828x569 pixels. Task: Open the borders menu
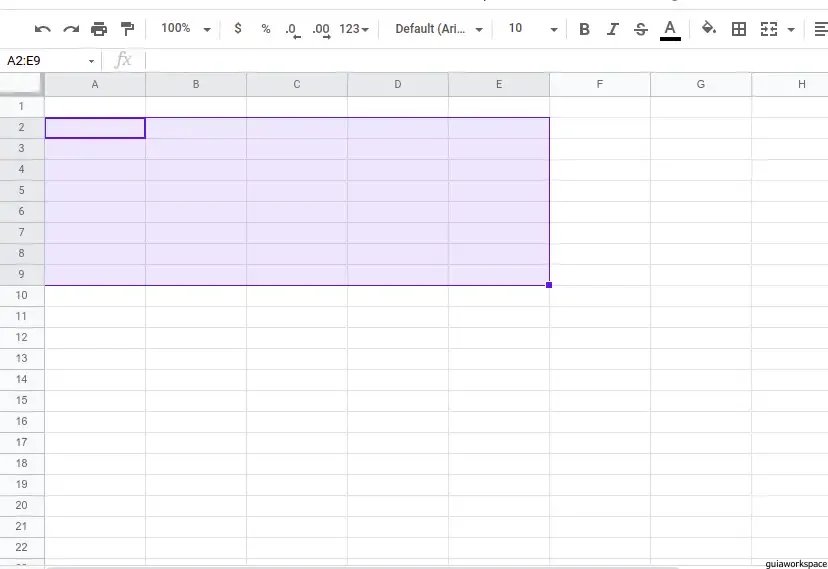pos(739,29)
